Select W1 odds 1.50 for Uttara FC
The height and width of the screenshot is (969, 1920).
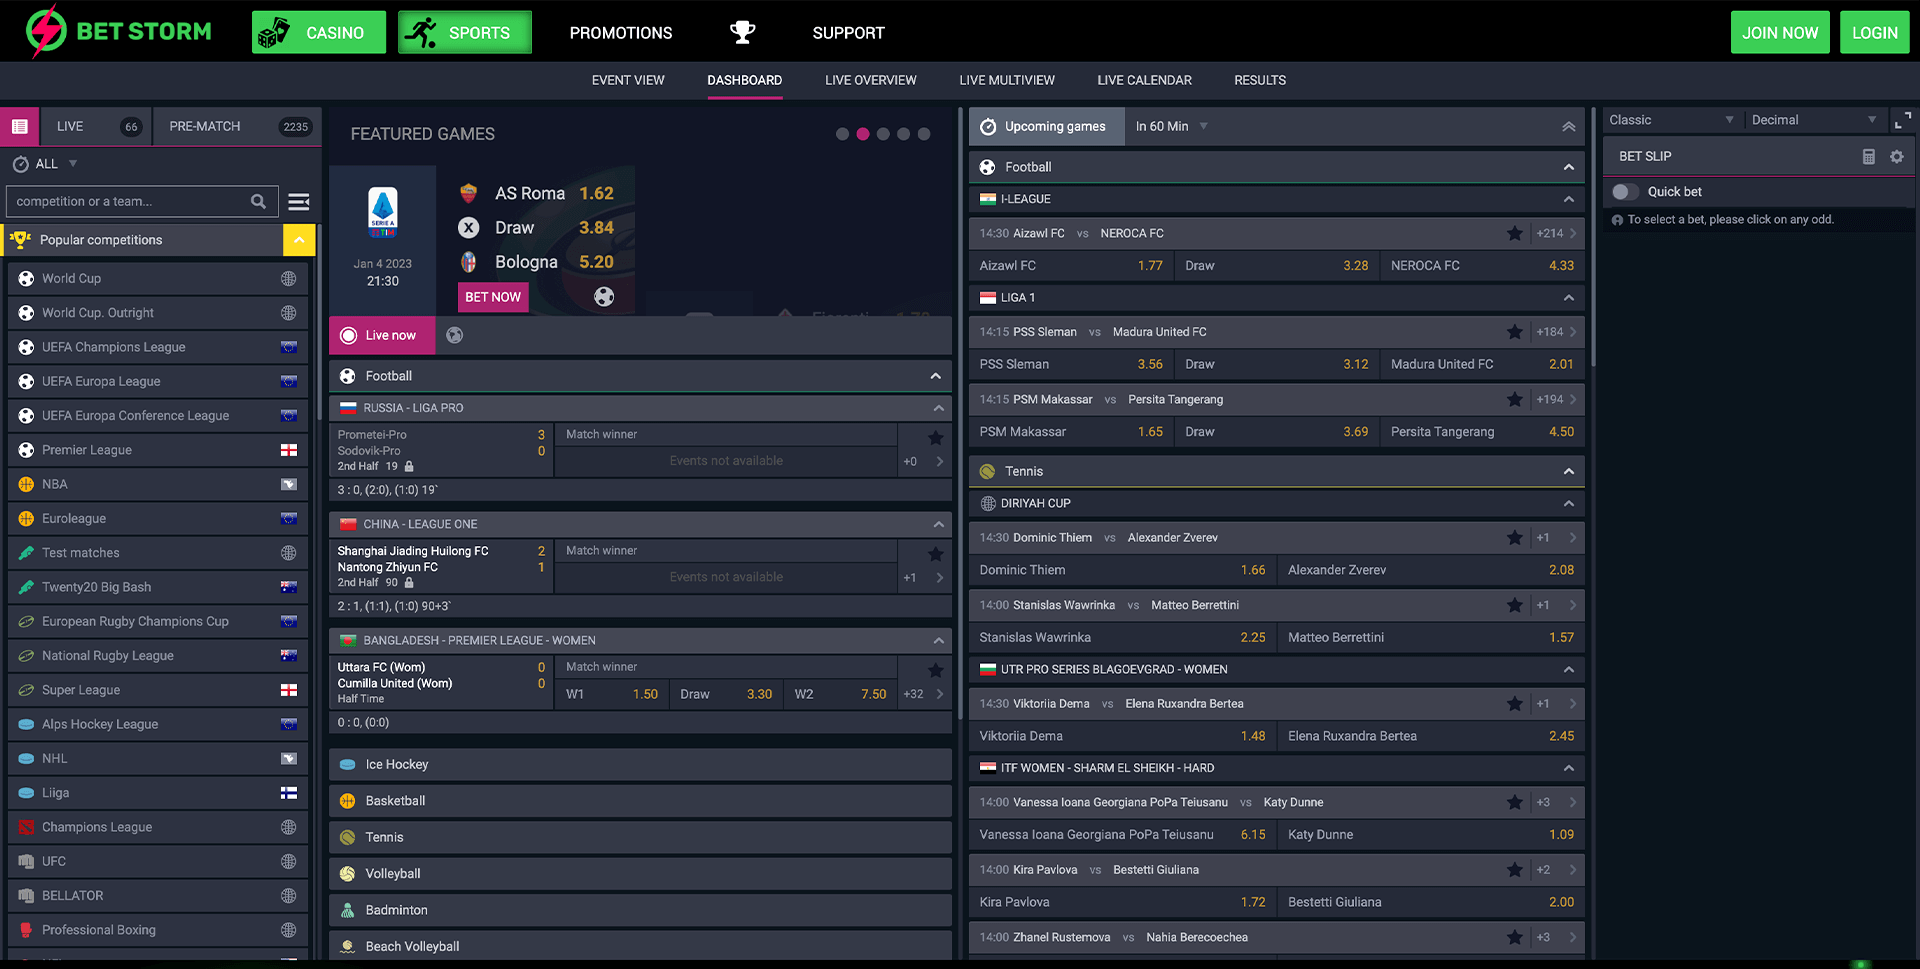coord(612,694)
